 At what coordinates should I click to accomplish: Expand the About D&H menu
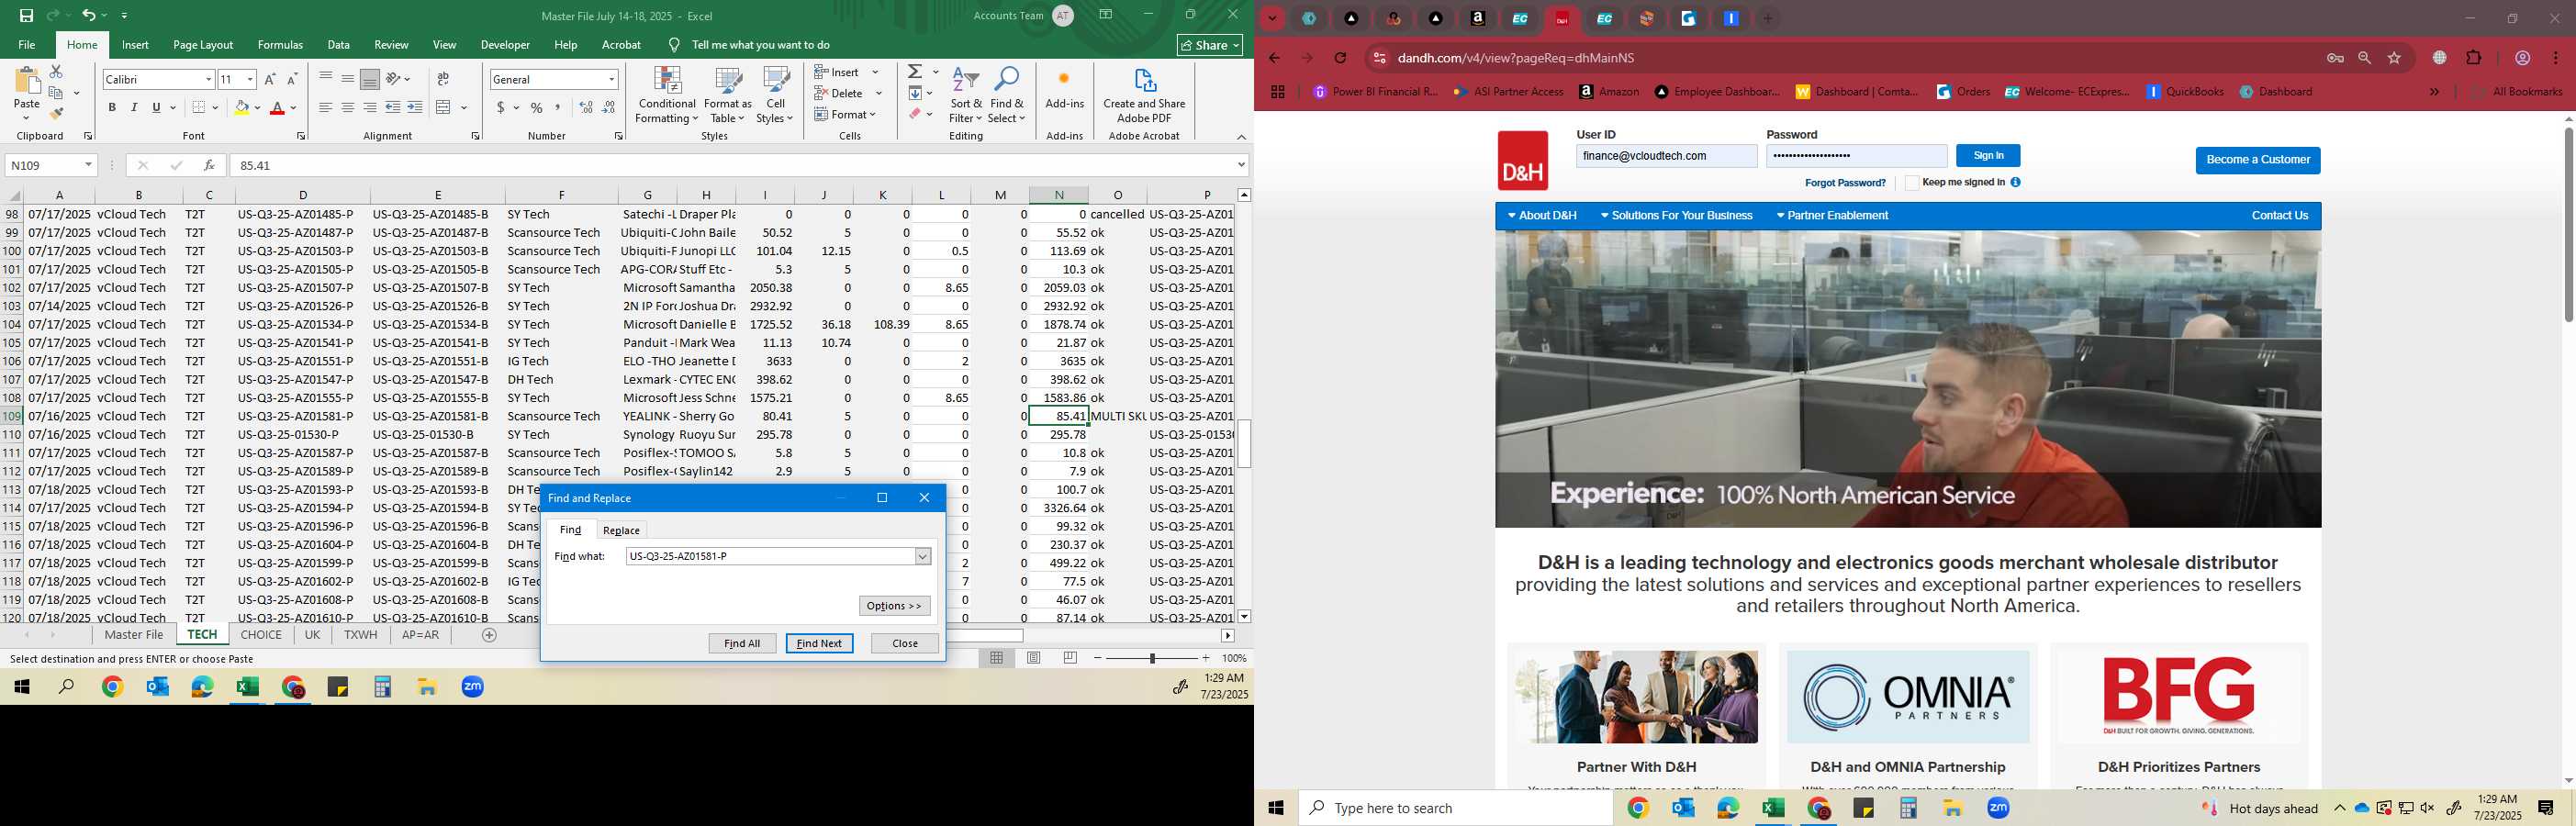[x=1542, y=216]
